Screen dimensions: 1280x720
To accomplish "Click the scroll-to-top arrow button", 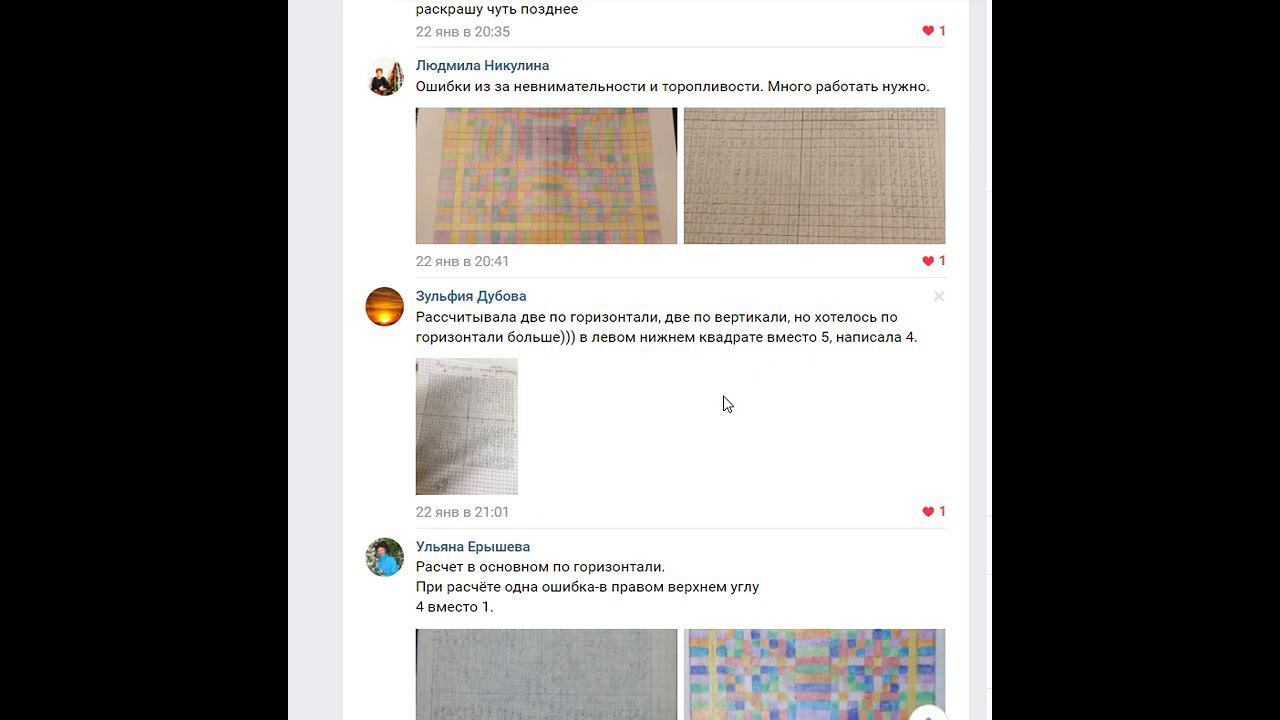I will click(928, 712).
